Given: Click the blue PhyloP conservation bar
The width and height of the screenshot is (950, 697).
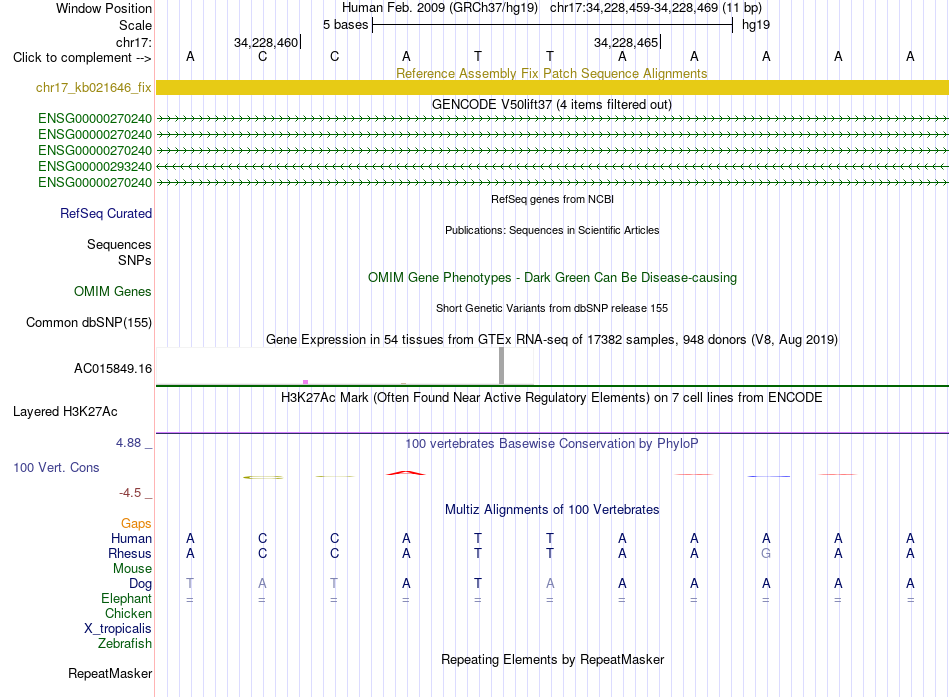Looking at the screenshot, I should [769, 476].
